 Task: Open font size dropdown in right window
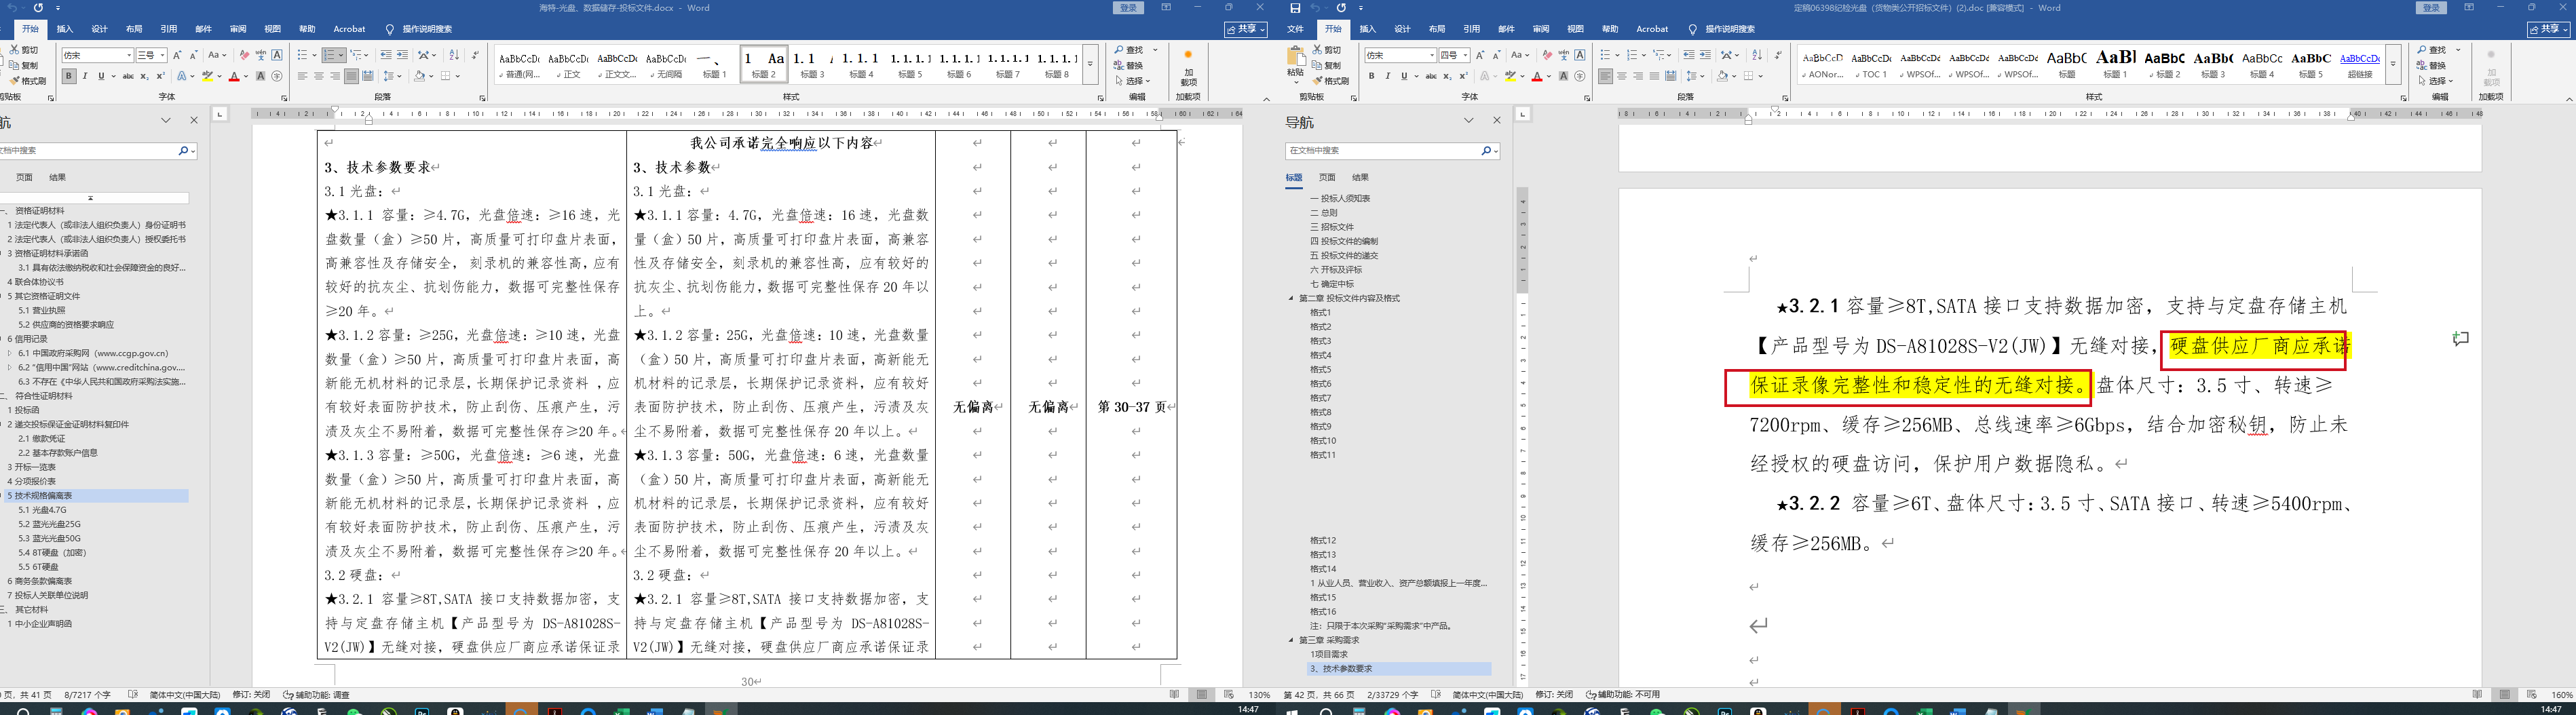(x=1466, y=55)
